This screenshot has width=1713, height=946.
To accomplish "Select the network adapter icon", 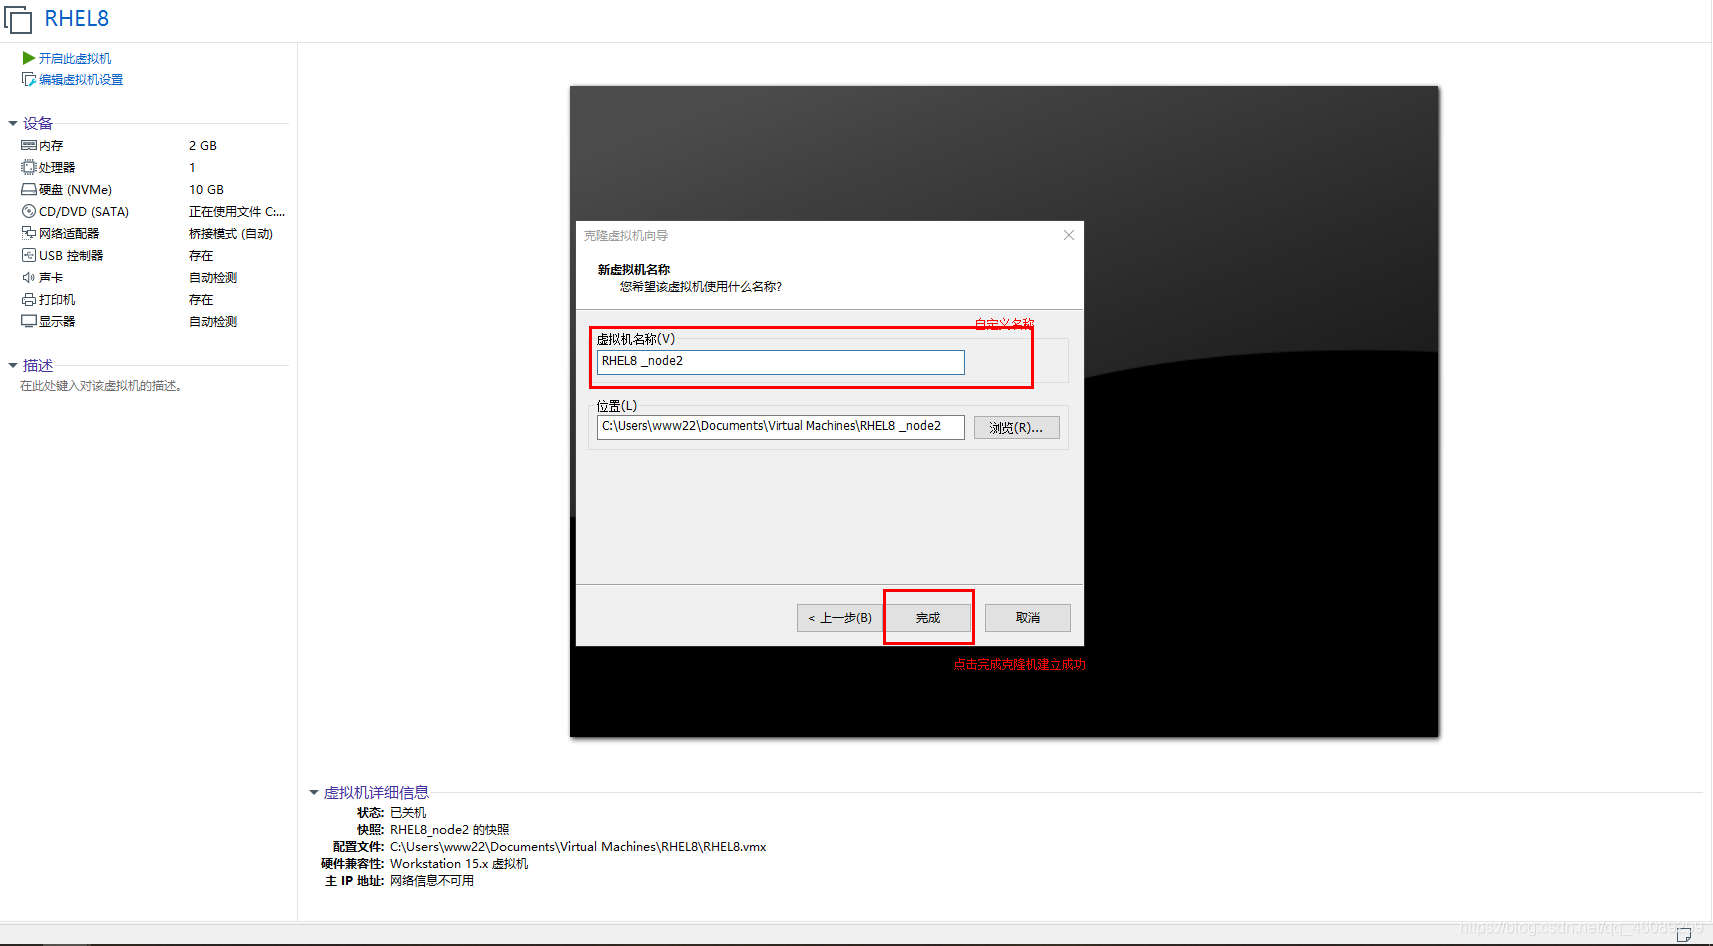I will 29,233.
